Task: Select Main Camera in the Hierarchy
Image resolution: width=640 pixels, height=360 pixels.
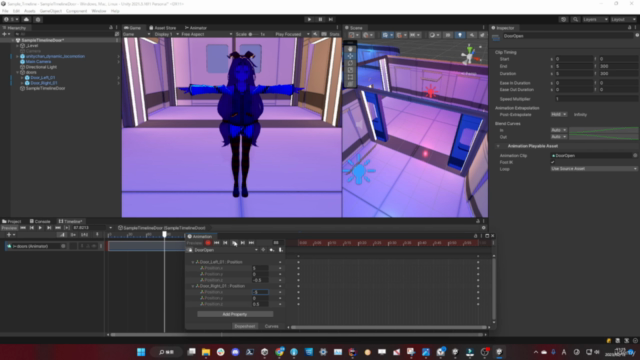Action: click(38, 62)
